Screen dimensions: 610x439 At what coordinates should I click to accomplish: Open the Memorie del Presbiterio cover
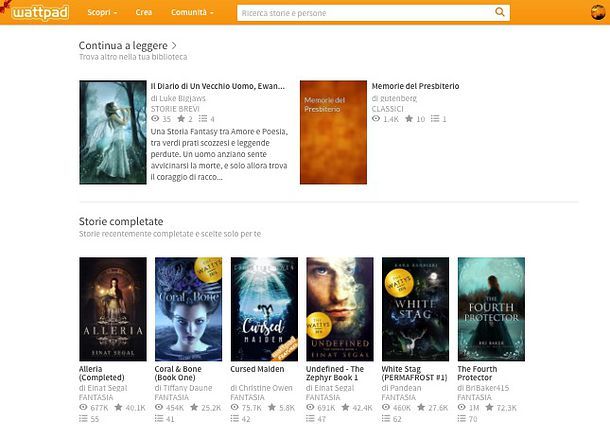pos(333,132)
